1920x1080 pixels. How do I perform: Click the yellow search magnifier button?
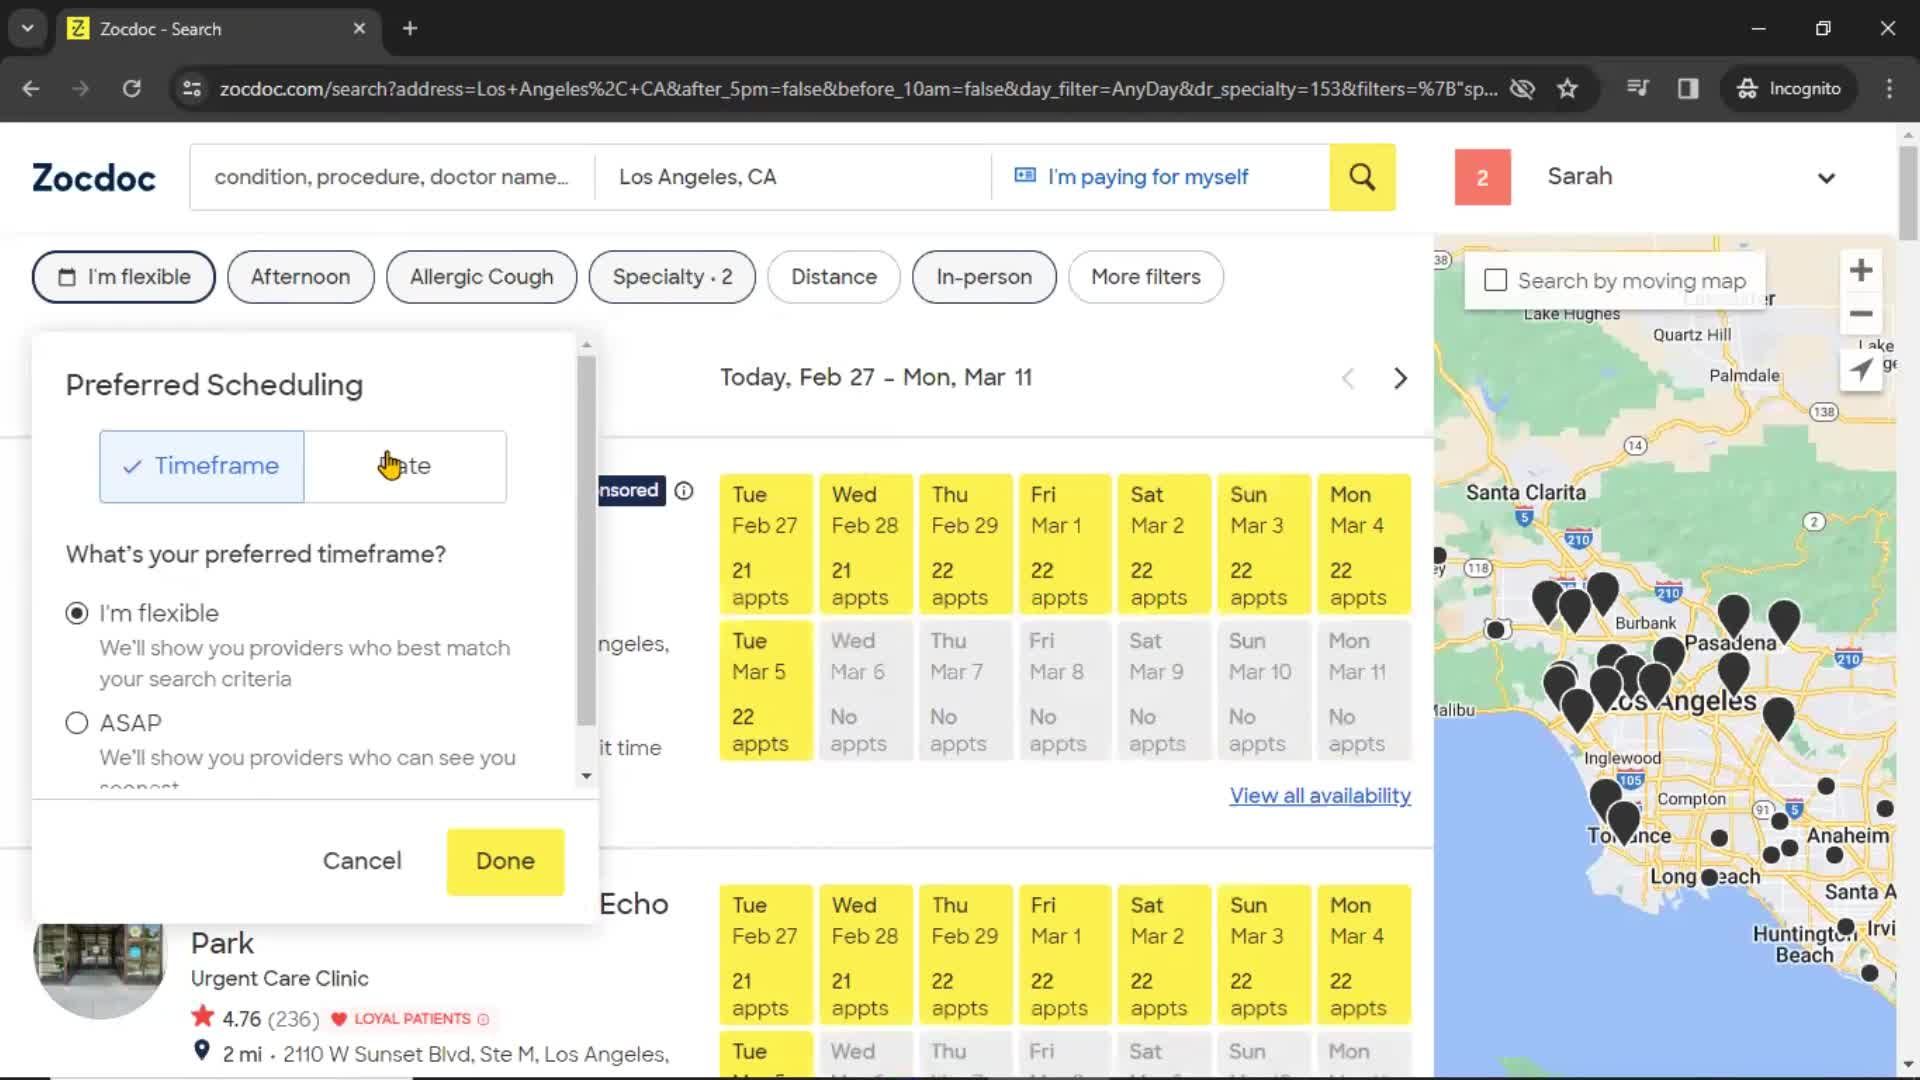(1362, 177)
